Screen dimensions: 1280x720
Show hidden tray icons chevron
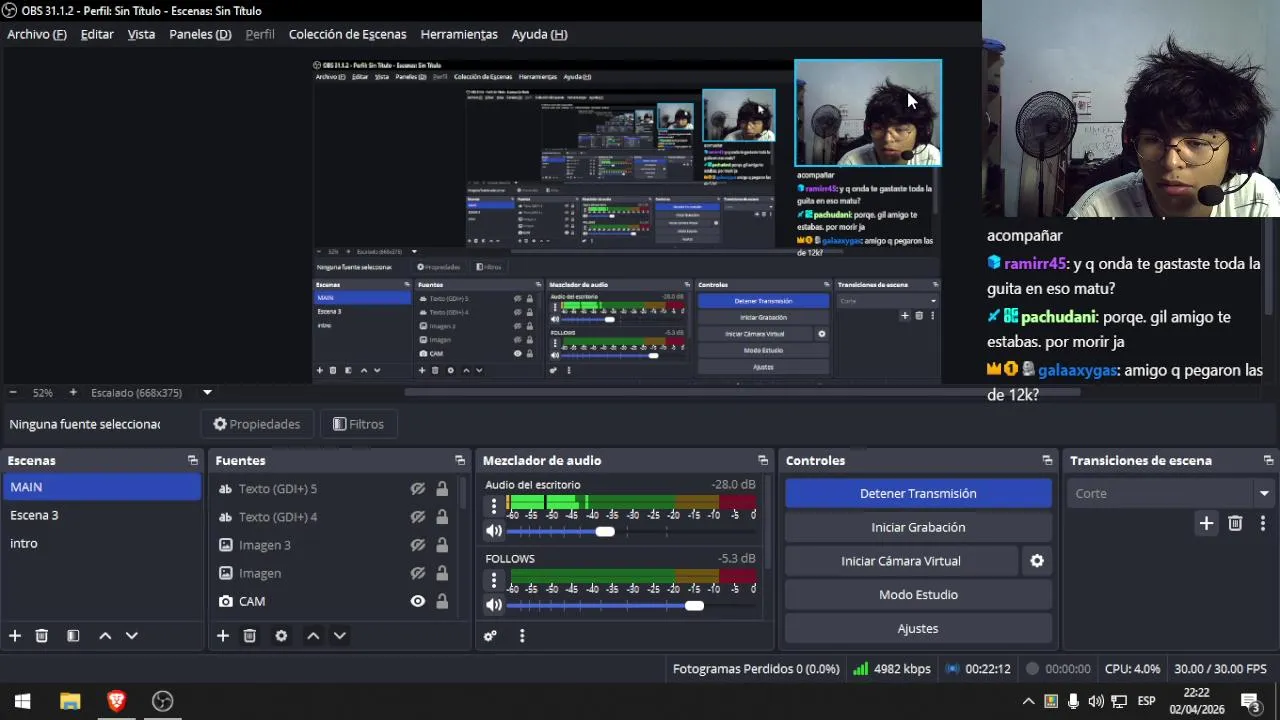click(x=1028, y=701)
